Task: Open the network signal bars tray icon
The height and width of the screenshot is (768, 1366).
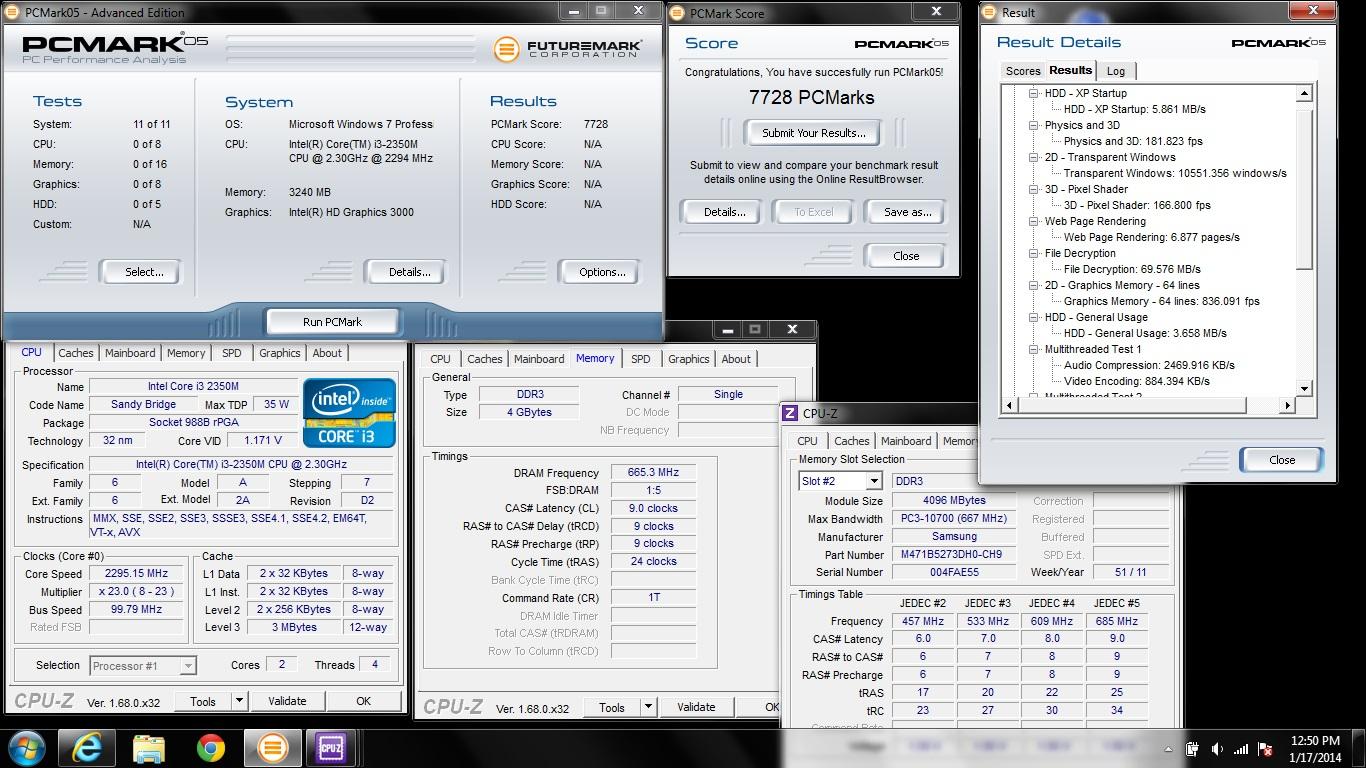Action: pyautogui.click(x=1241, y=749)
